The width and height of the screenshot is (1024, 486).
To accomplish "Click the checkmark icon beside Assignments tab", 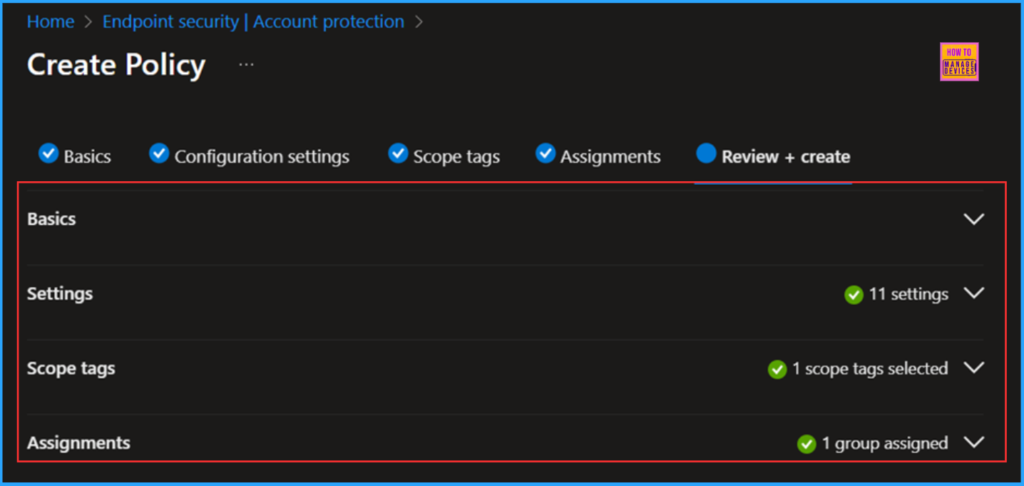I will (x=545, y=154).
